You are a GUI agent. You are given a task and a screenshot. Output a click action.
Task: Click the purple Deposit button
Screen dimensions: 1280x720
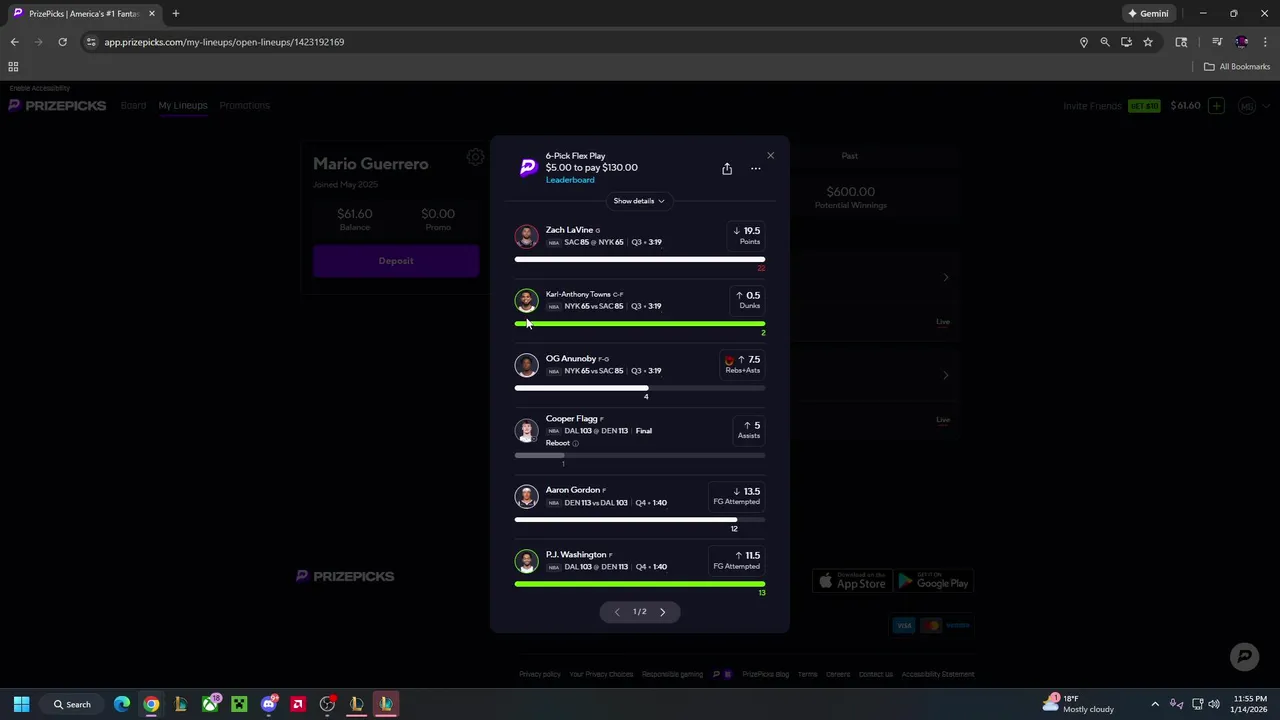396,261
